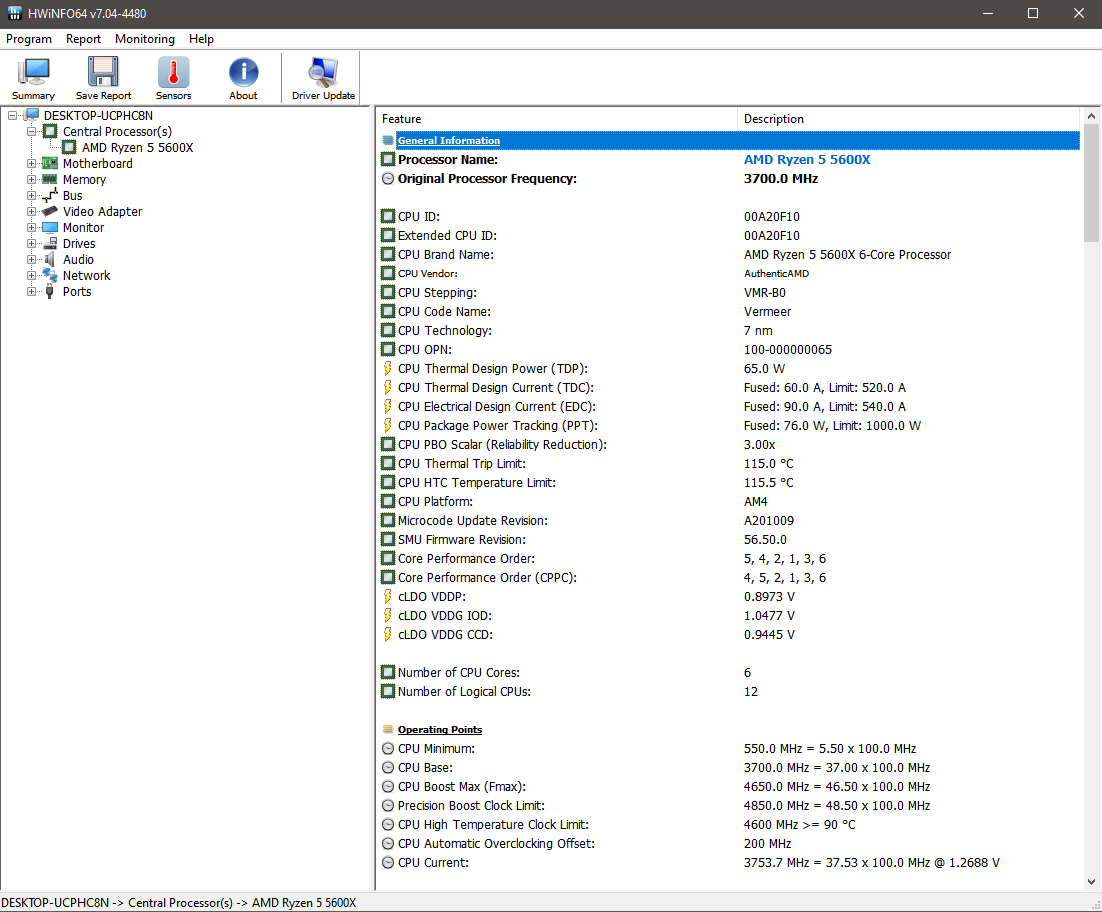Expand the Memory tree node
This screenshot has width=1102, height=912.
[x=31, y=180]
